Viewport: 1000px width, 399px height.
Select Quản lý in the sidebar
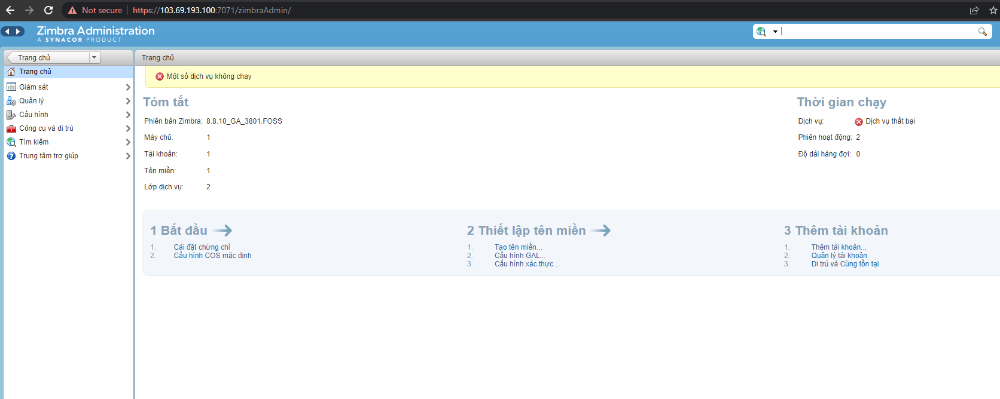pos(31,101)
